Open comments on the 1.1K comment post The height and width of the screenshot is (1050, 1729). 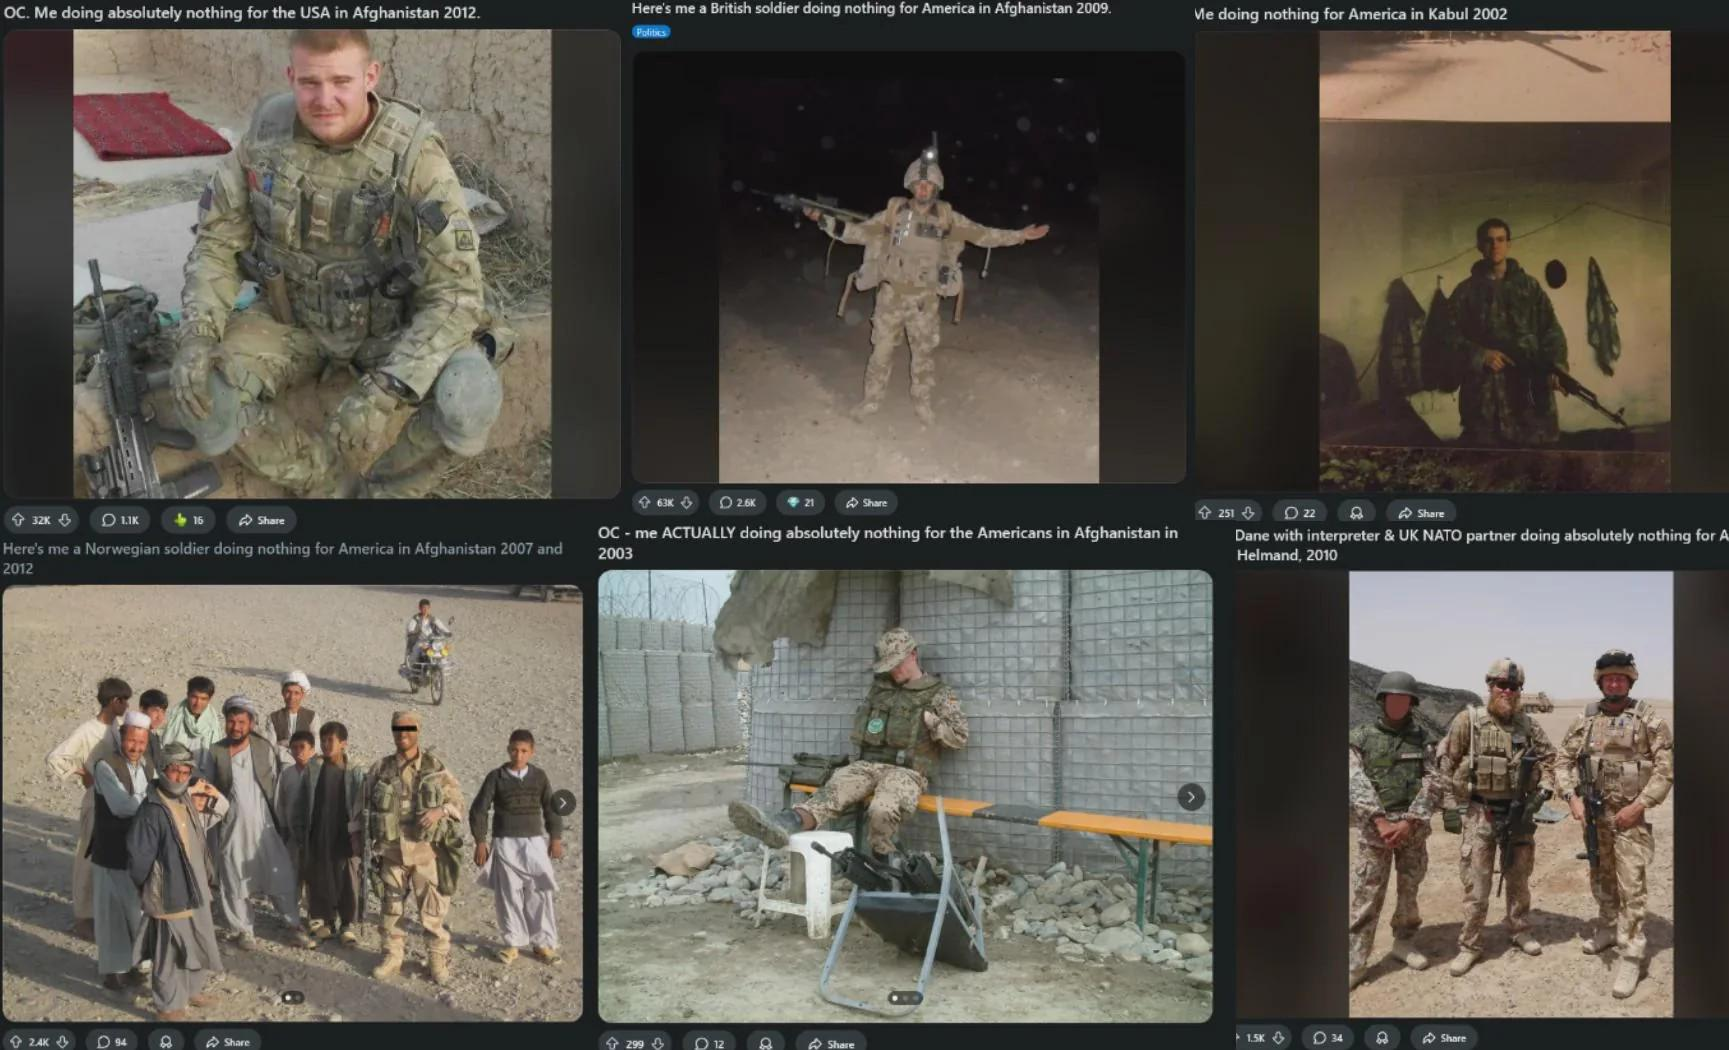click(120, 520)
